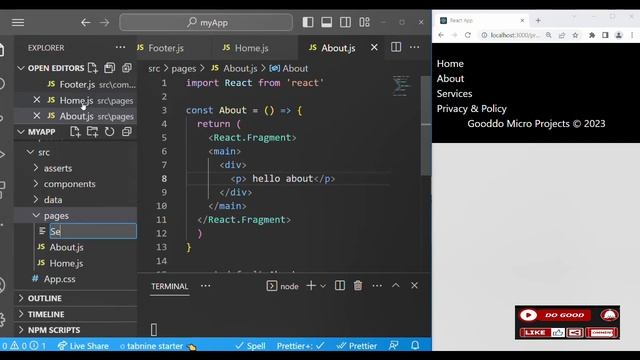Open tabnine starter status item
640x360 pixels.
point(158,346)
